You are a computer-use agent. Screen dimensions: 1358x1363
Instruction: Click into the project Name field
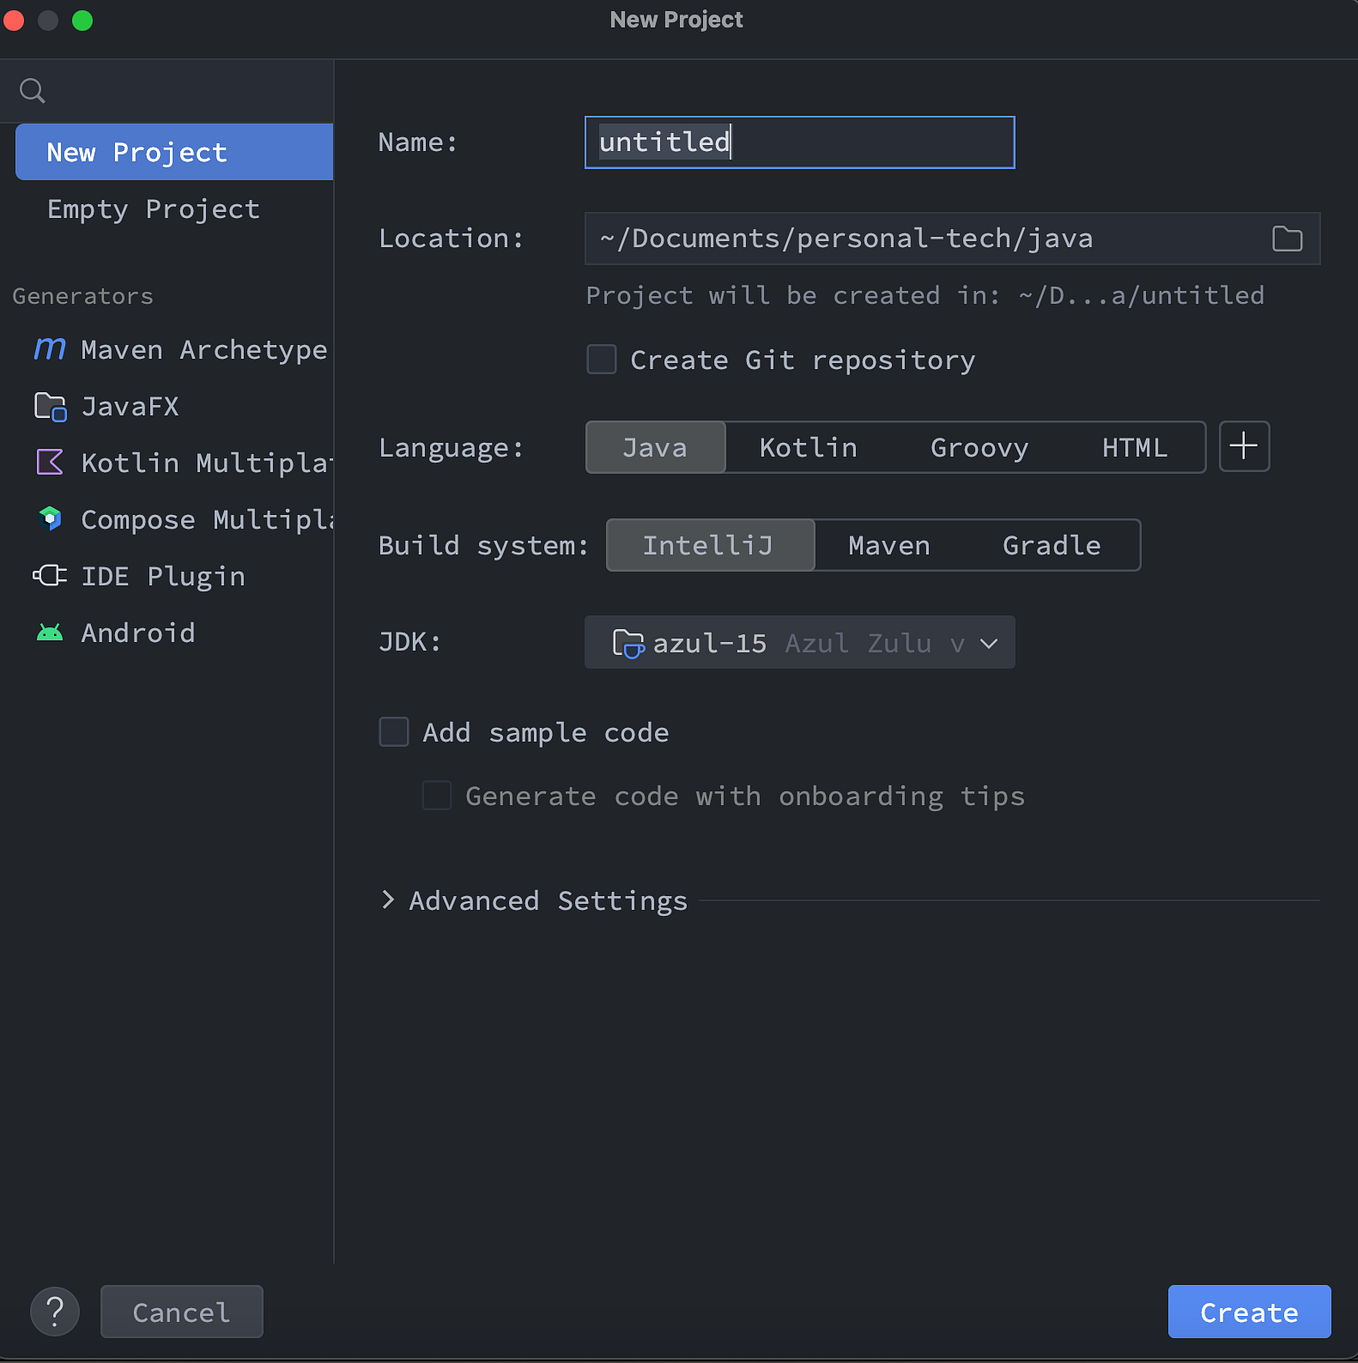pyautogui.click(x=799, y=142)
